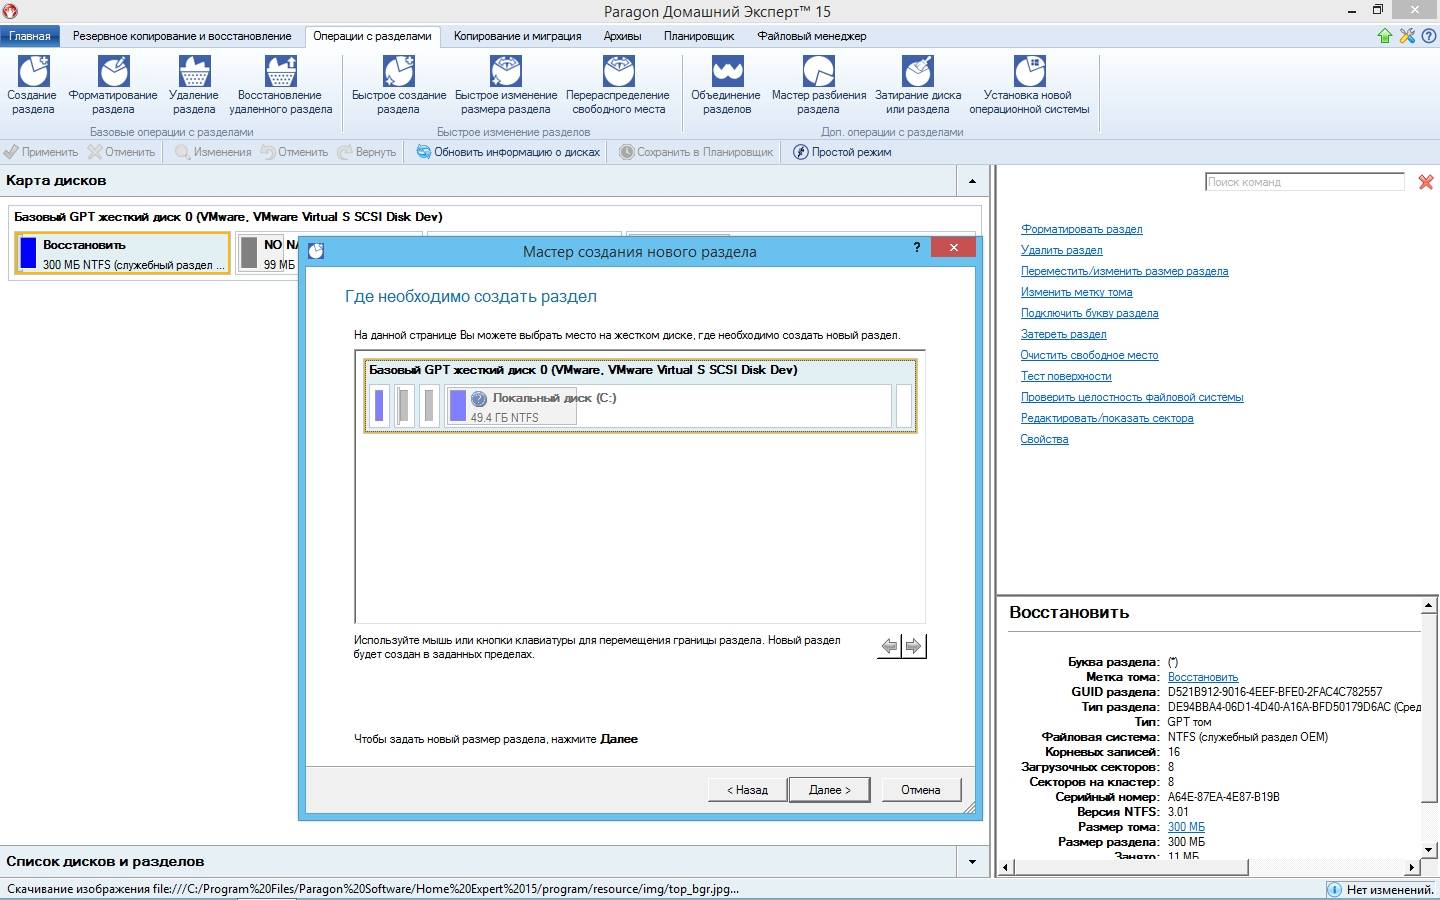Viewport: 1440px width, 900px height.
Task: Click Удаление раздела ribbon icon
Action: 194,72
